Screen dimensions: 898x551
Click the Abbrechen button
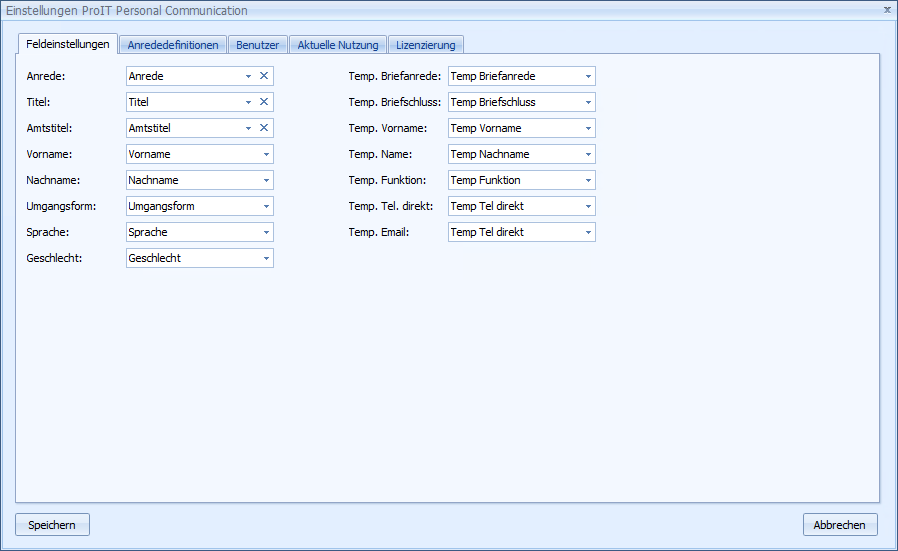pyautogui.click(x=840, y=525)
